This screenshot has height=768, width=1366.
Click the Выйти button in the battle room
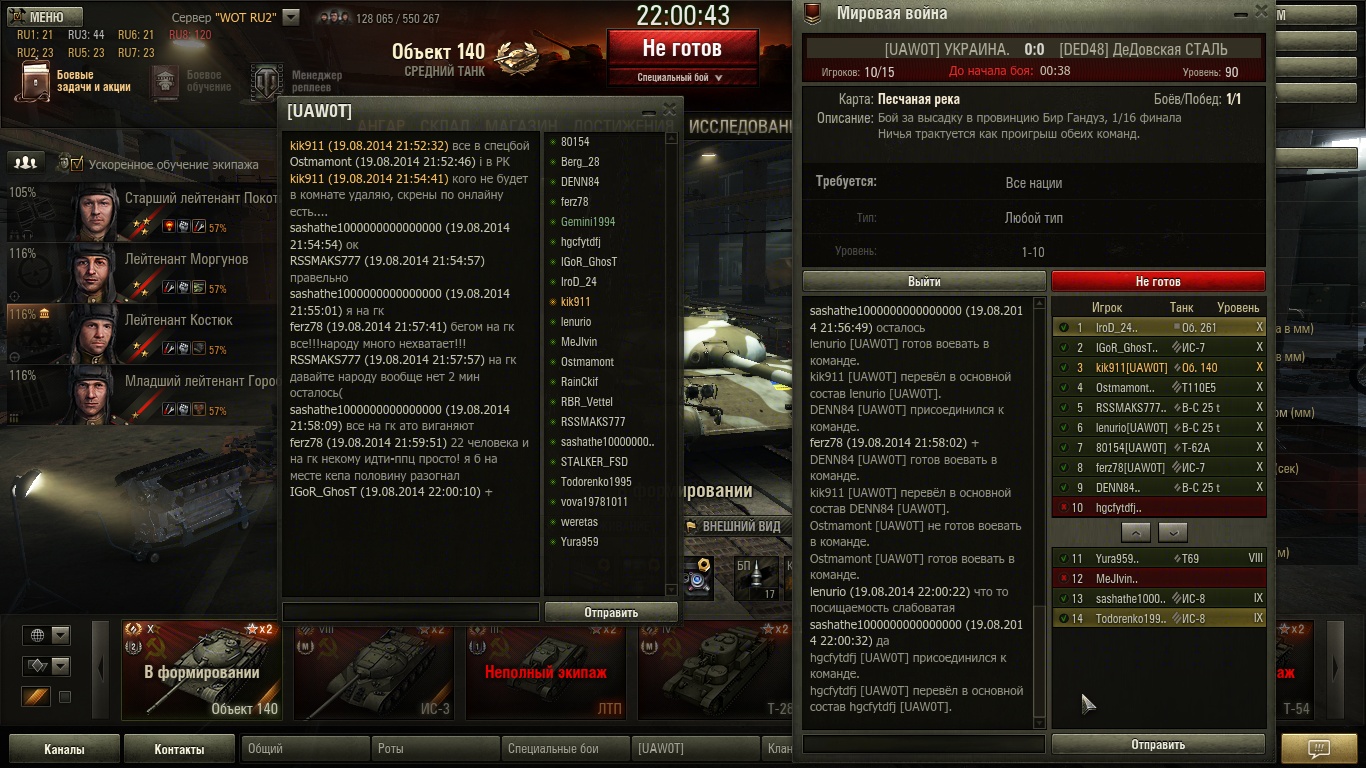924,282
